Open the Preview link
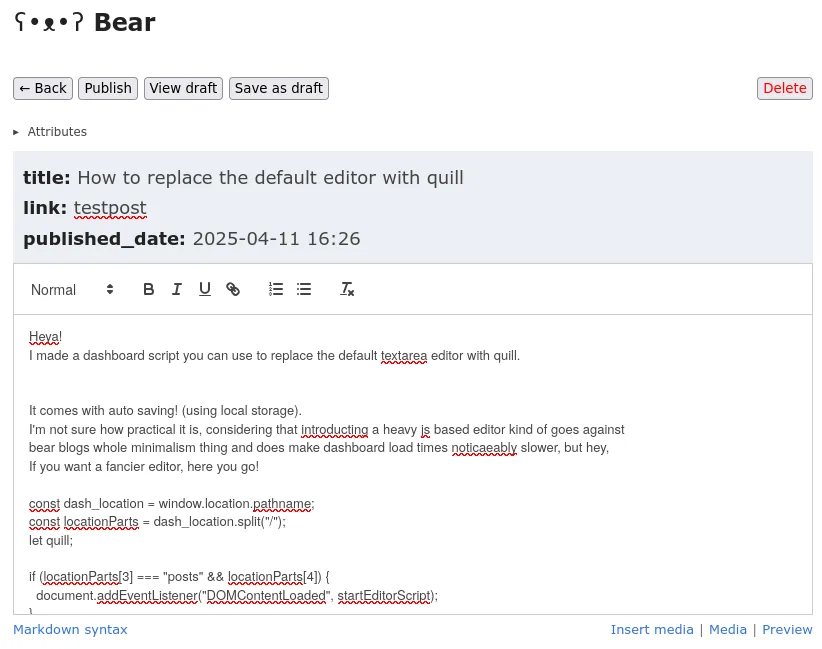The image size is (822, 649). tap(787, 630)
